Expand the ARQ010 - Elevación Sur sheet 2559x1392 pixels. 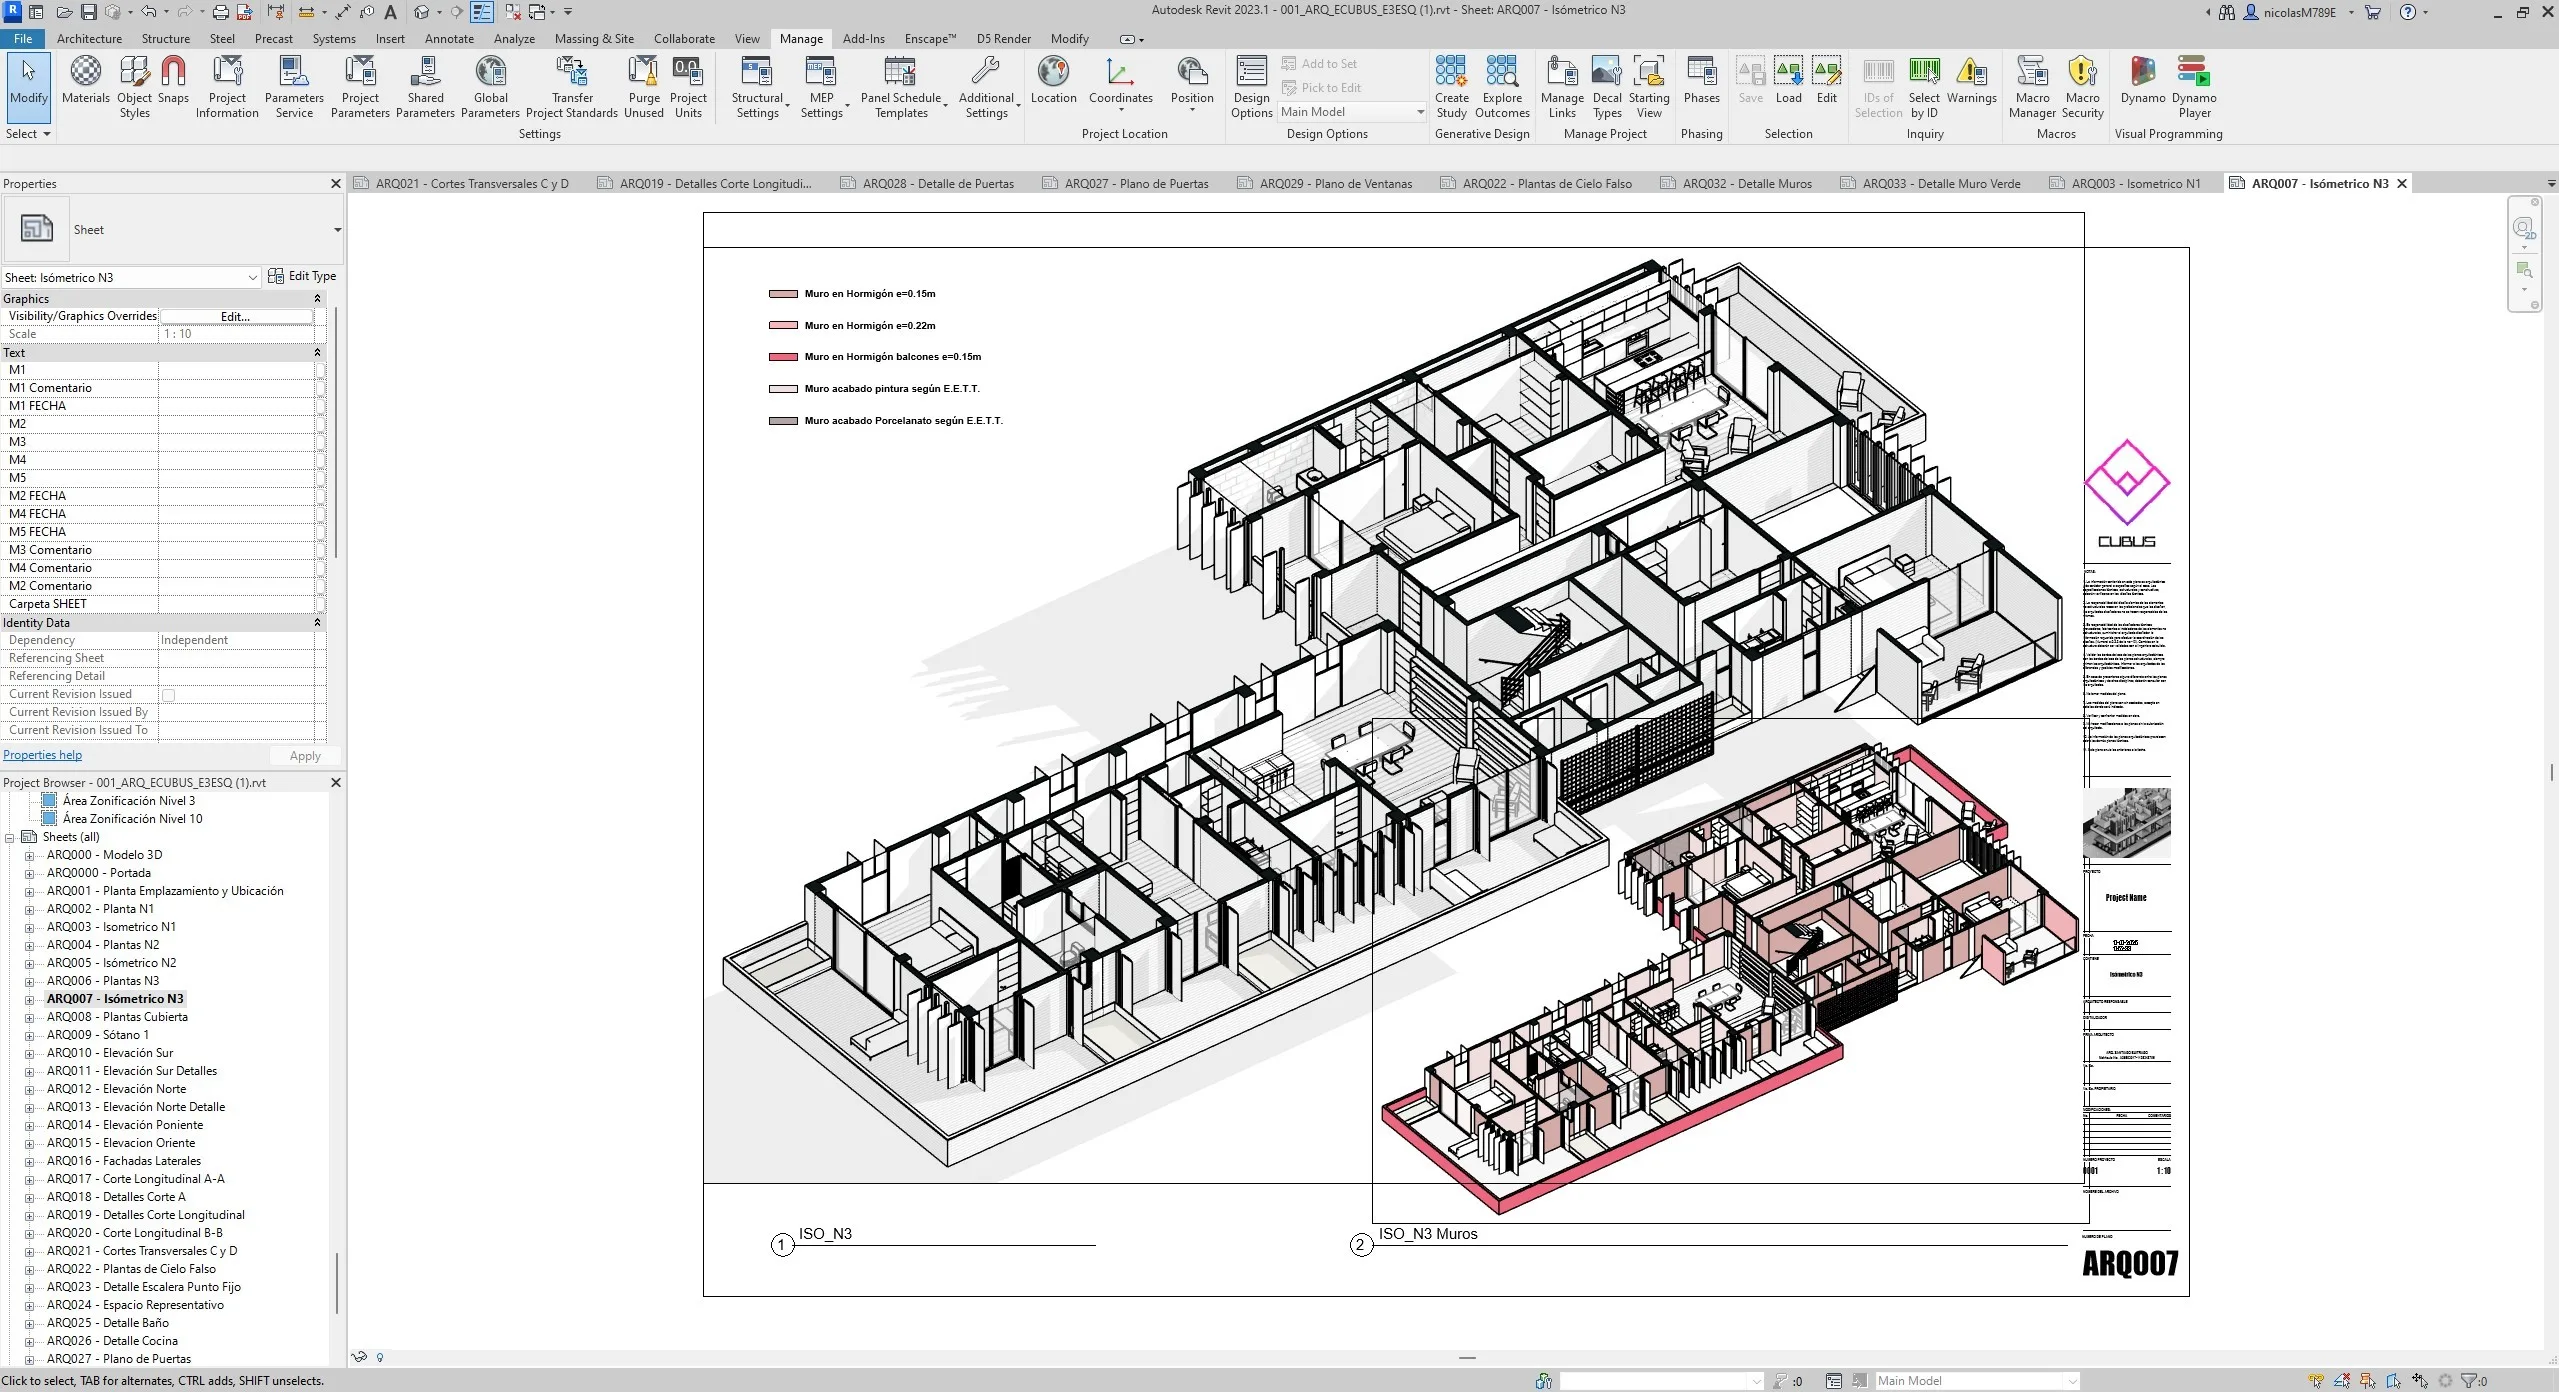[29, 1054]
